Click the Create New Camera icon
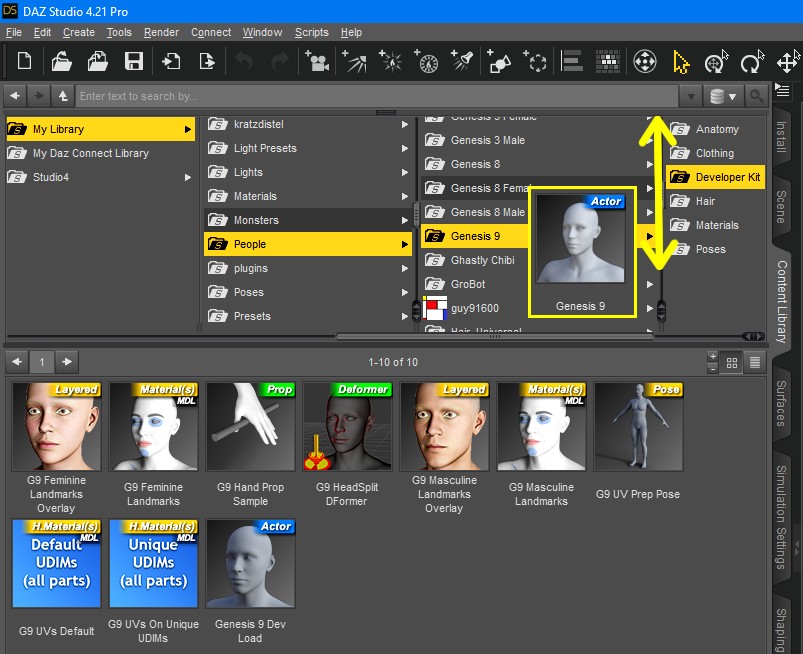This screenshot has height=654, width=803. [317, 62]
